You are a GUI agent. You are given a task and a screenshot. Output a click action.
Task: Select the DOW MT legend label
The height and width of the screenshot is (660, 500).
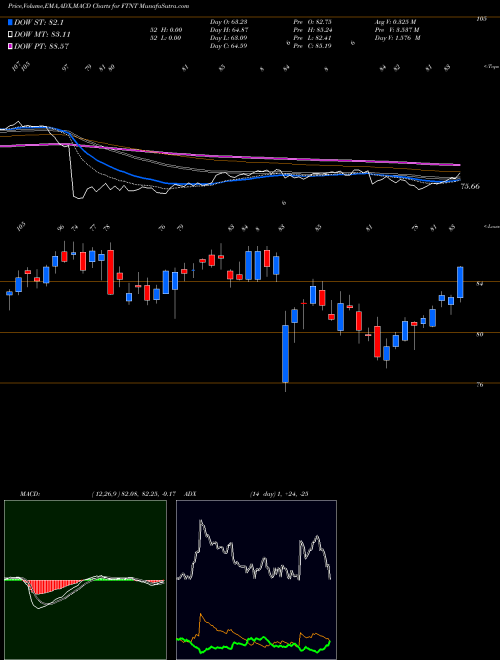42,35
